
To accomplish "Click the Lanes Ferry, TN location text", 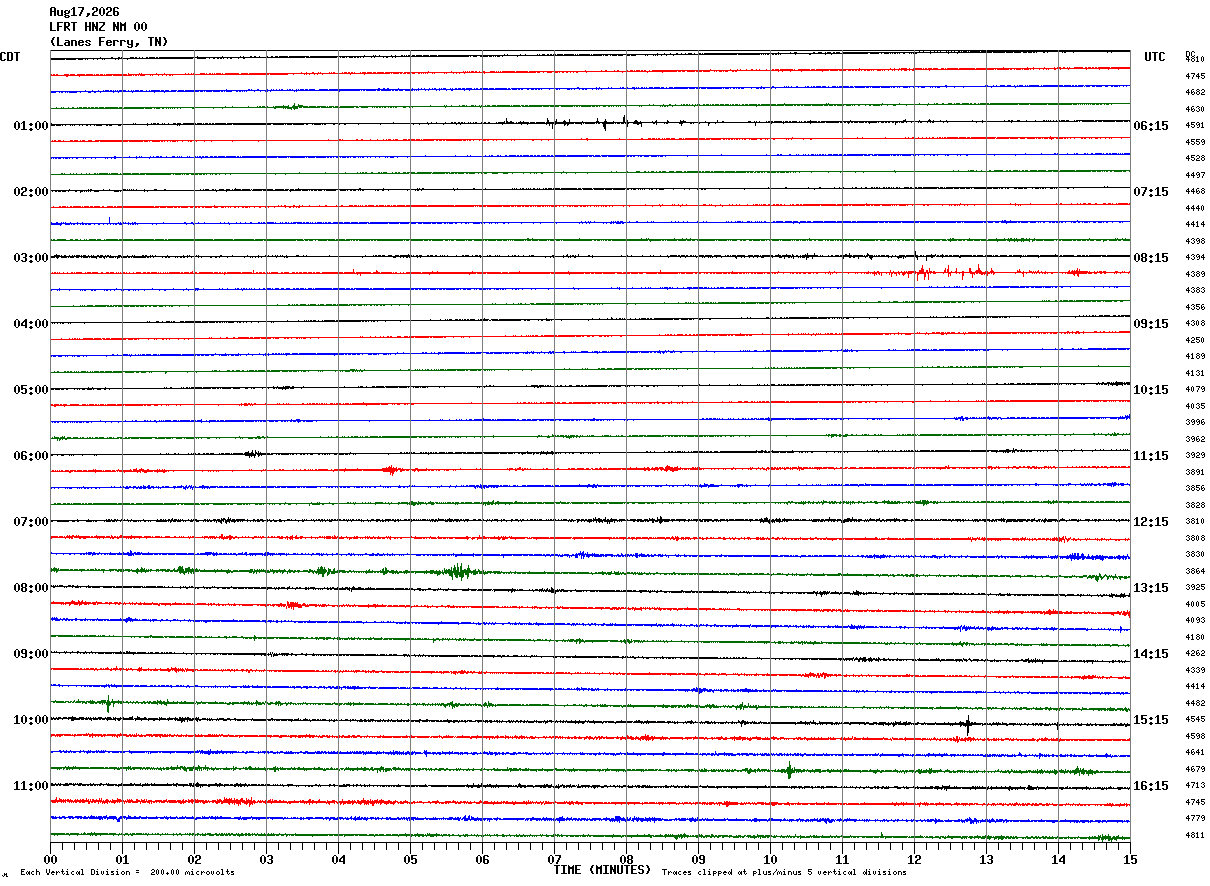I will tap(108, 42).
